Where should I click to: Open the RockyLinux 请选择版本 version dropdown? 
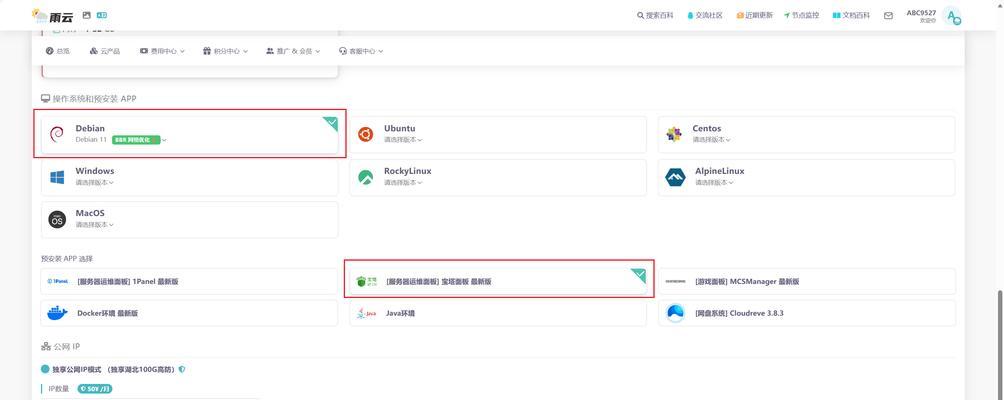[x=403, y=182]
